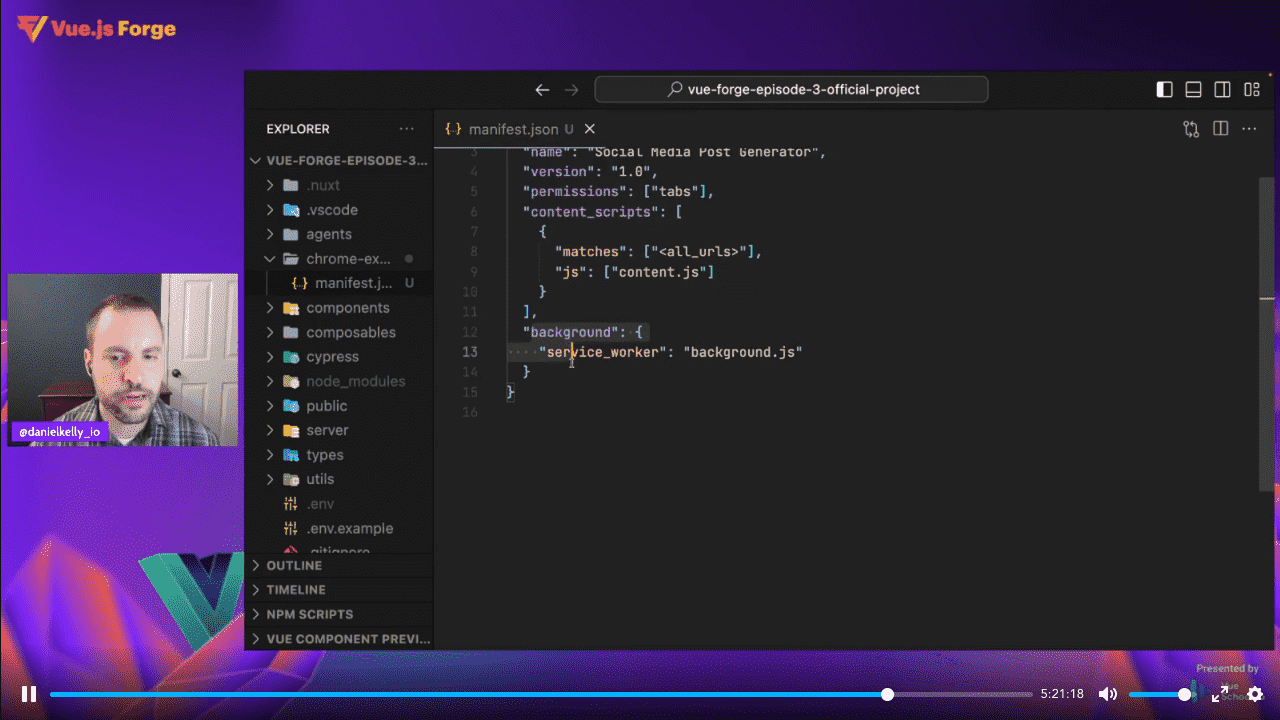The width and height of the screenshot is (1280, 720).
Task: Open editor more actions ellipsis
Action: click(1249, 129)
